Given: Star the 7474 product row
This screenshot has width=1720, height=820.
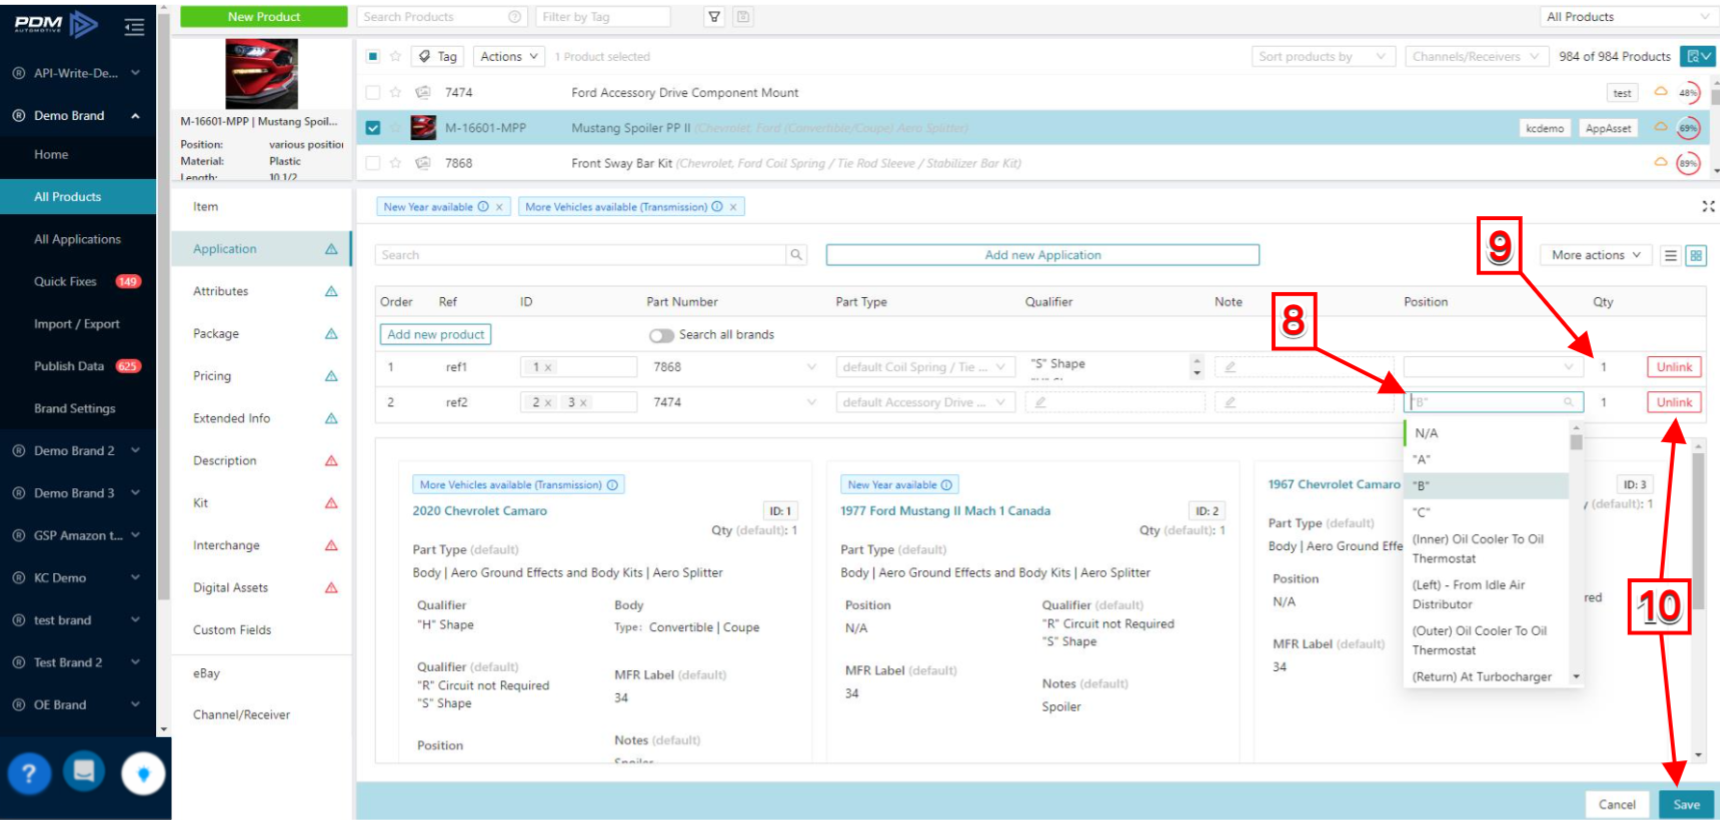Looking at the screenshot, I should [396, 92].
